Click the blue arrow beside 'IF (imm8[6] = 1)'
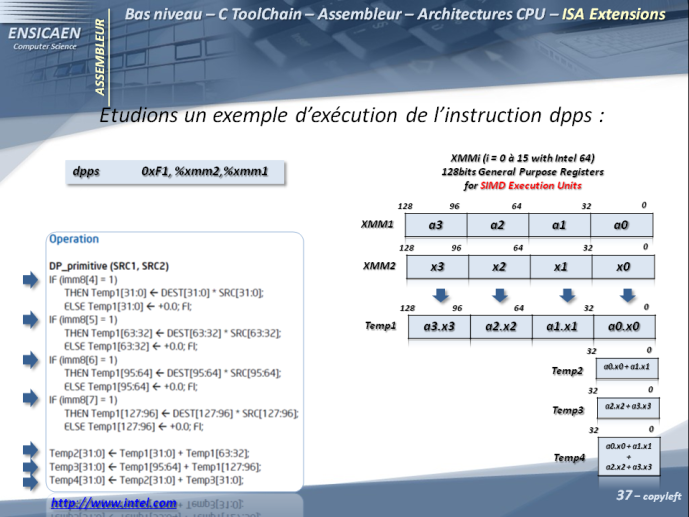 (x=30, y=360)
